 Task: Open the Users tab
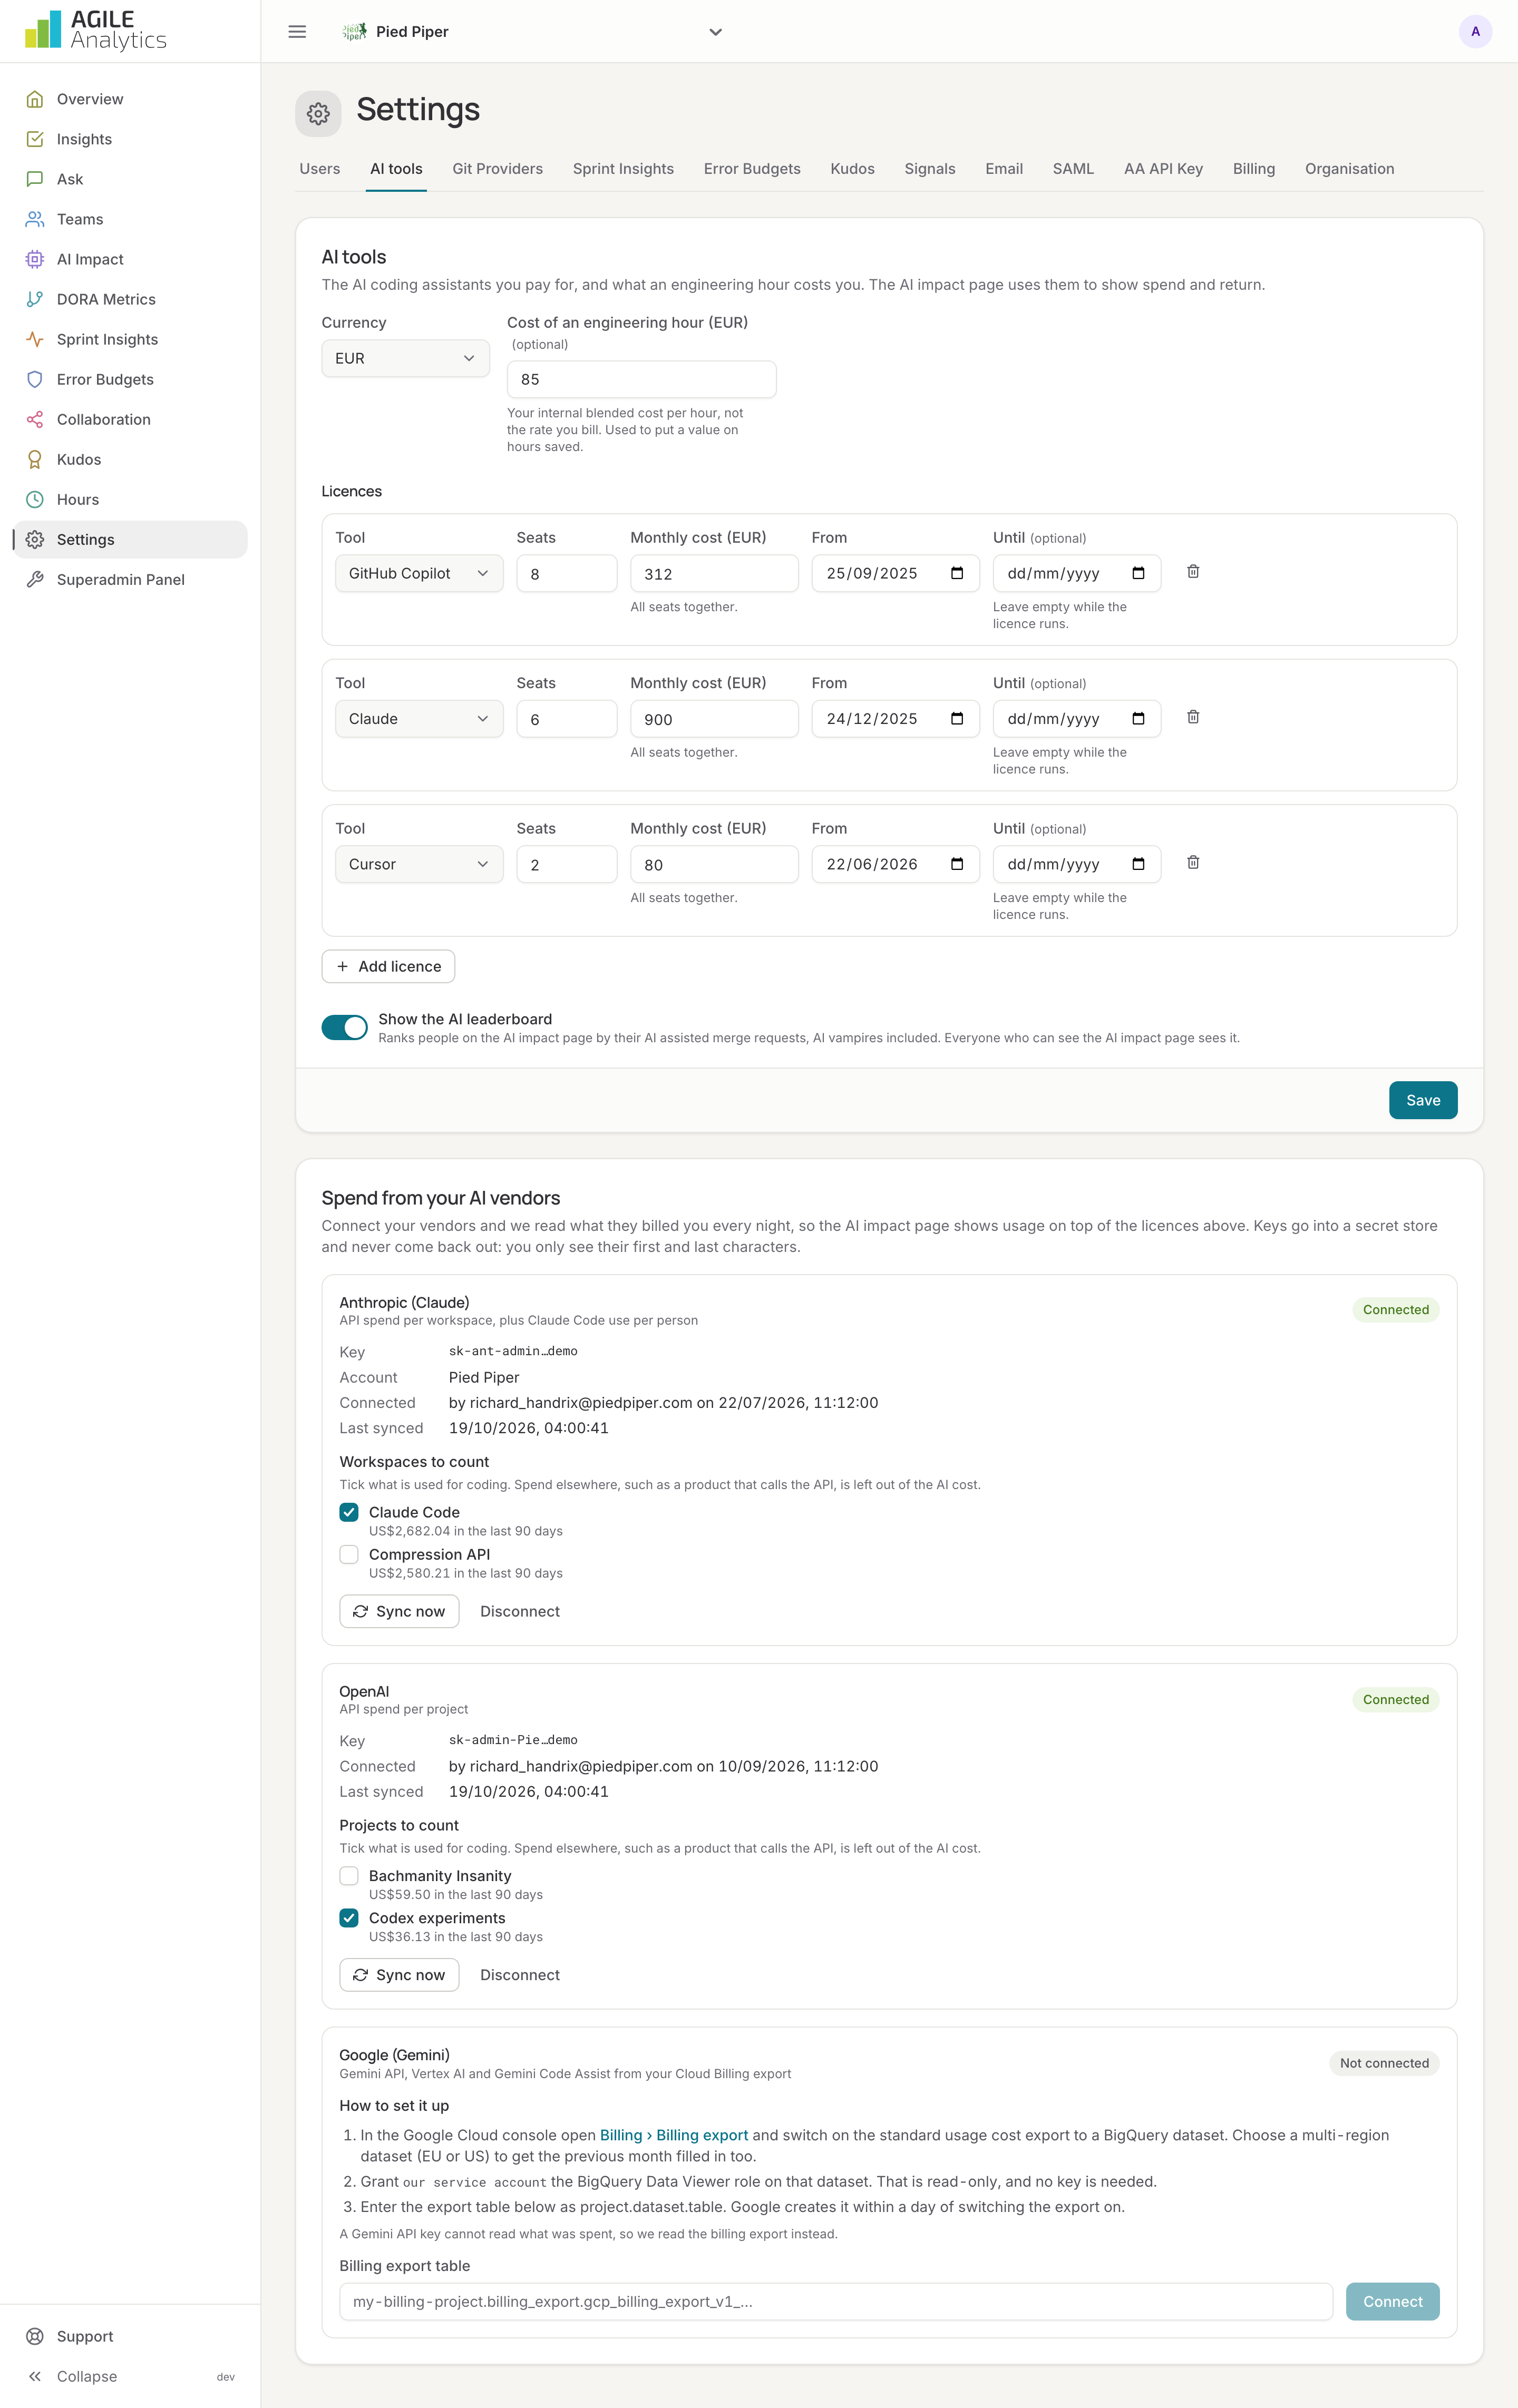point(320,169)
